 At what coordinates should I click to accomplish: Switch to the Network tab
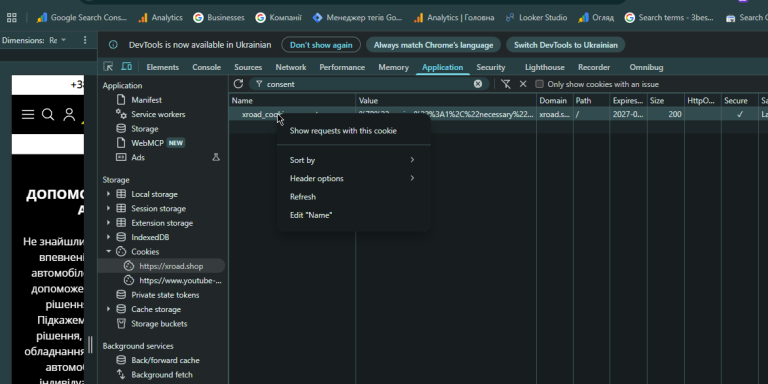[291, 67]
